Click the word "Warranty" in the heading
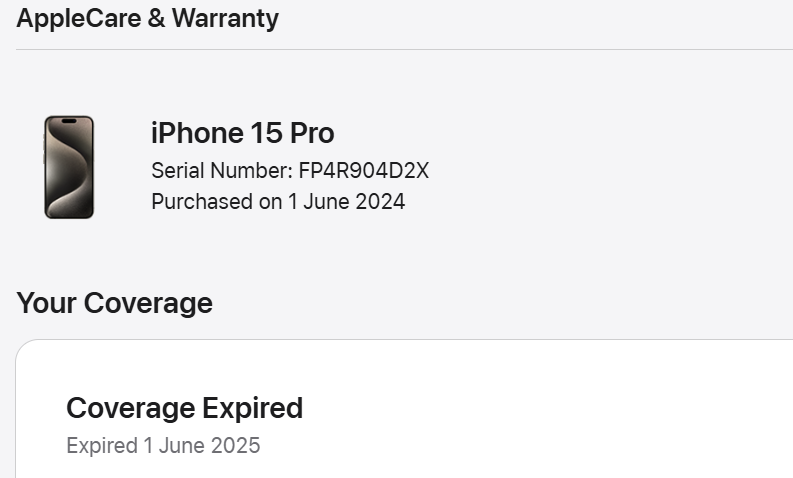Image resolution: width=793 pixels, height=478 pixels. (x=225, y=18)
